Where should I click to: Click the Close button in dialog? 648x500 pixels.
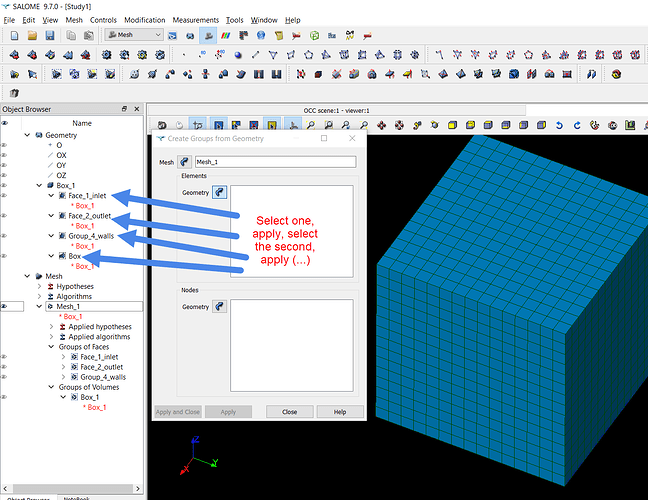tap(289, 411)
